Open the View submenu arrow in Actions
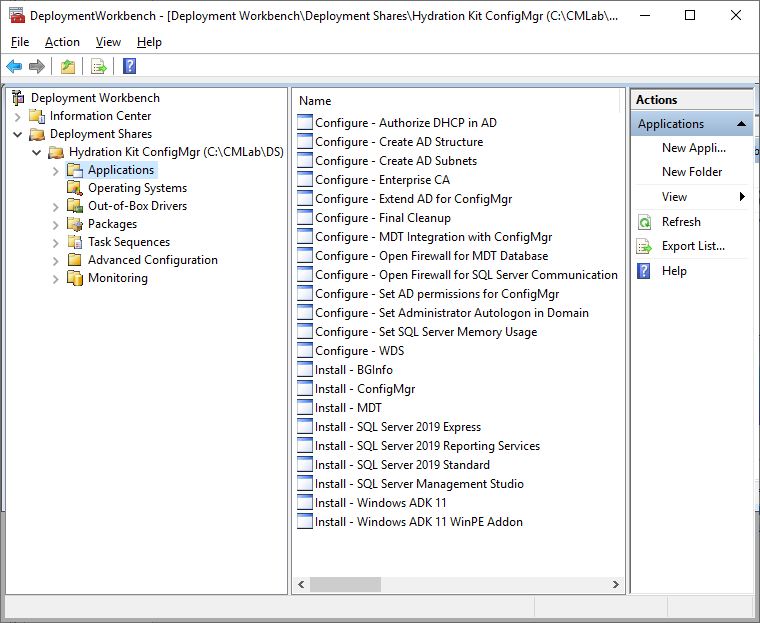This screenshot has height=623, width=760. [x=742, y=196]
